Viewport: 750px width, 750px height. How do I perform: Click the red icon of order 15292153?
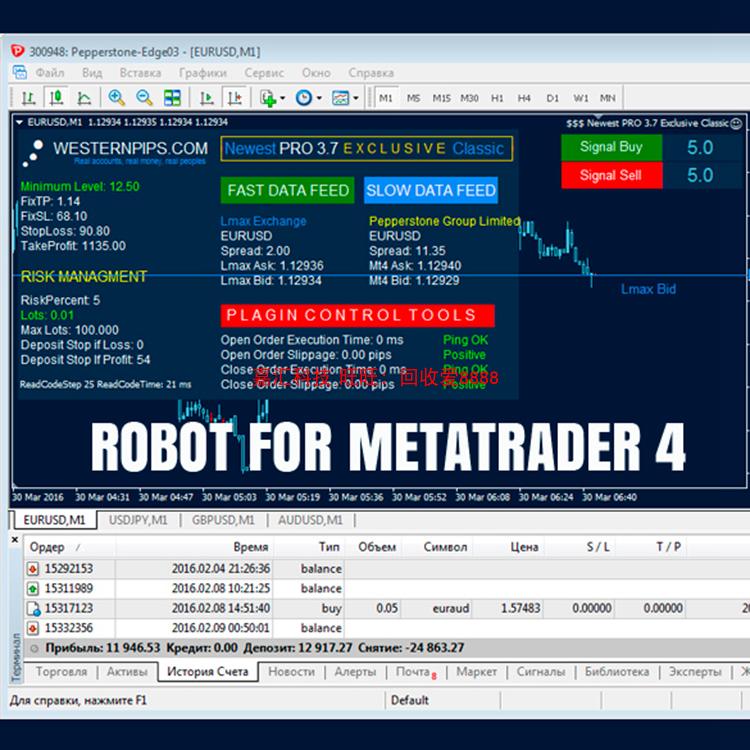pos(33,569)
